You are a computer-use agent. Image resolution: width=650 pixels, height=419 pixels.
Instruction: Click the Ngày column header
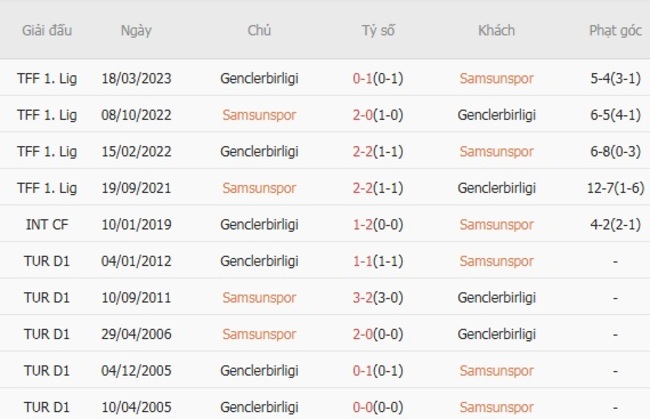tap(136, 30)
